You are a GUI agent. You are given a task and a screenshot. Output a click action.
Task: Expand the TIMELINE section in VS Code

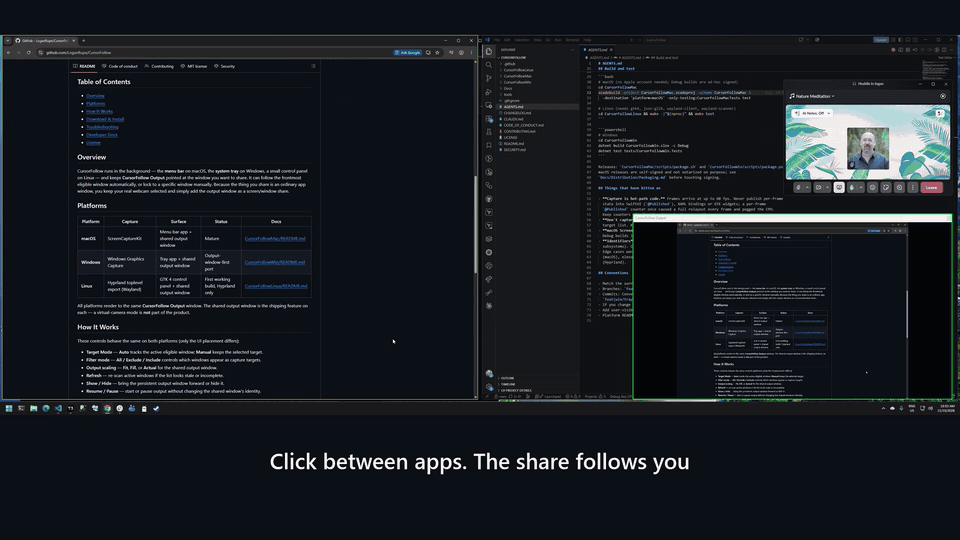[x=508, y=384]
